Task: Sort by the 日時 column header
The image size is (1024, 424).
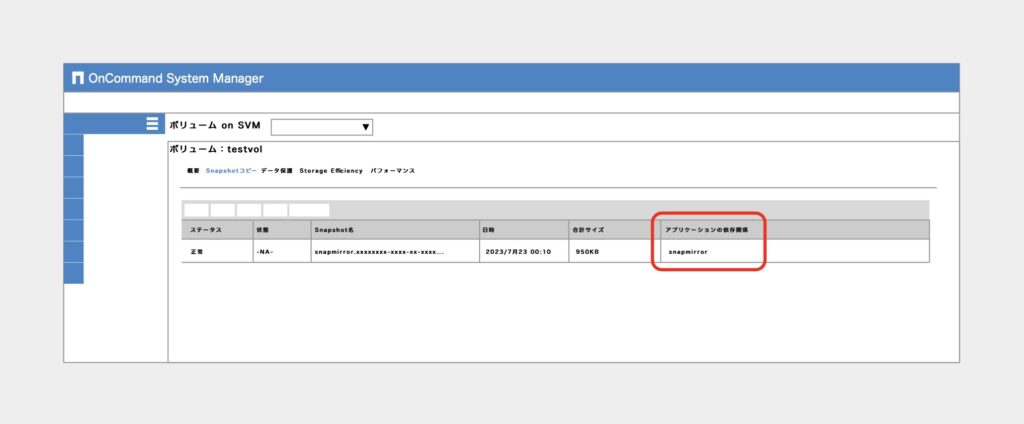Action: pos(523,230)
